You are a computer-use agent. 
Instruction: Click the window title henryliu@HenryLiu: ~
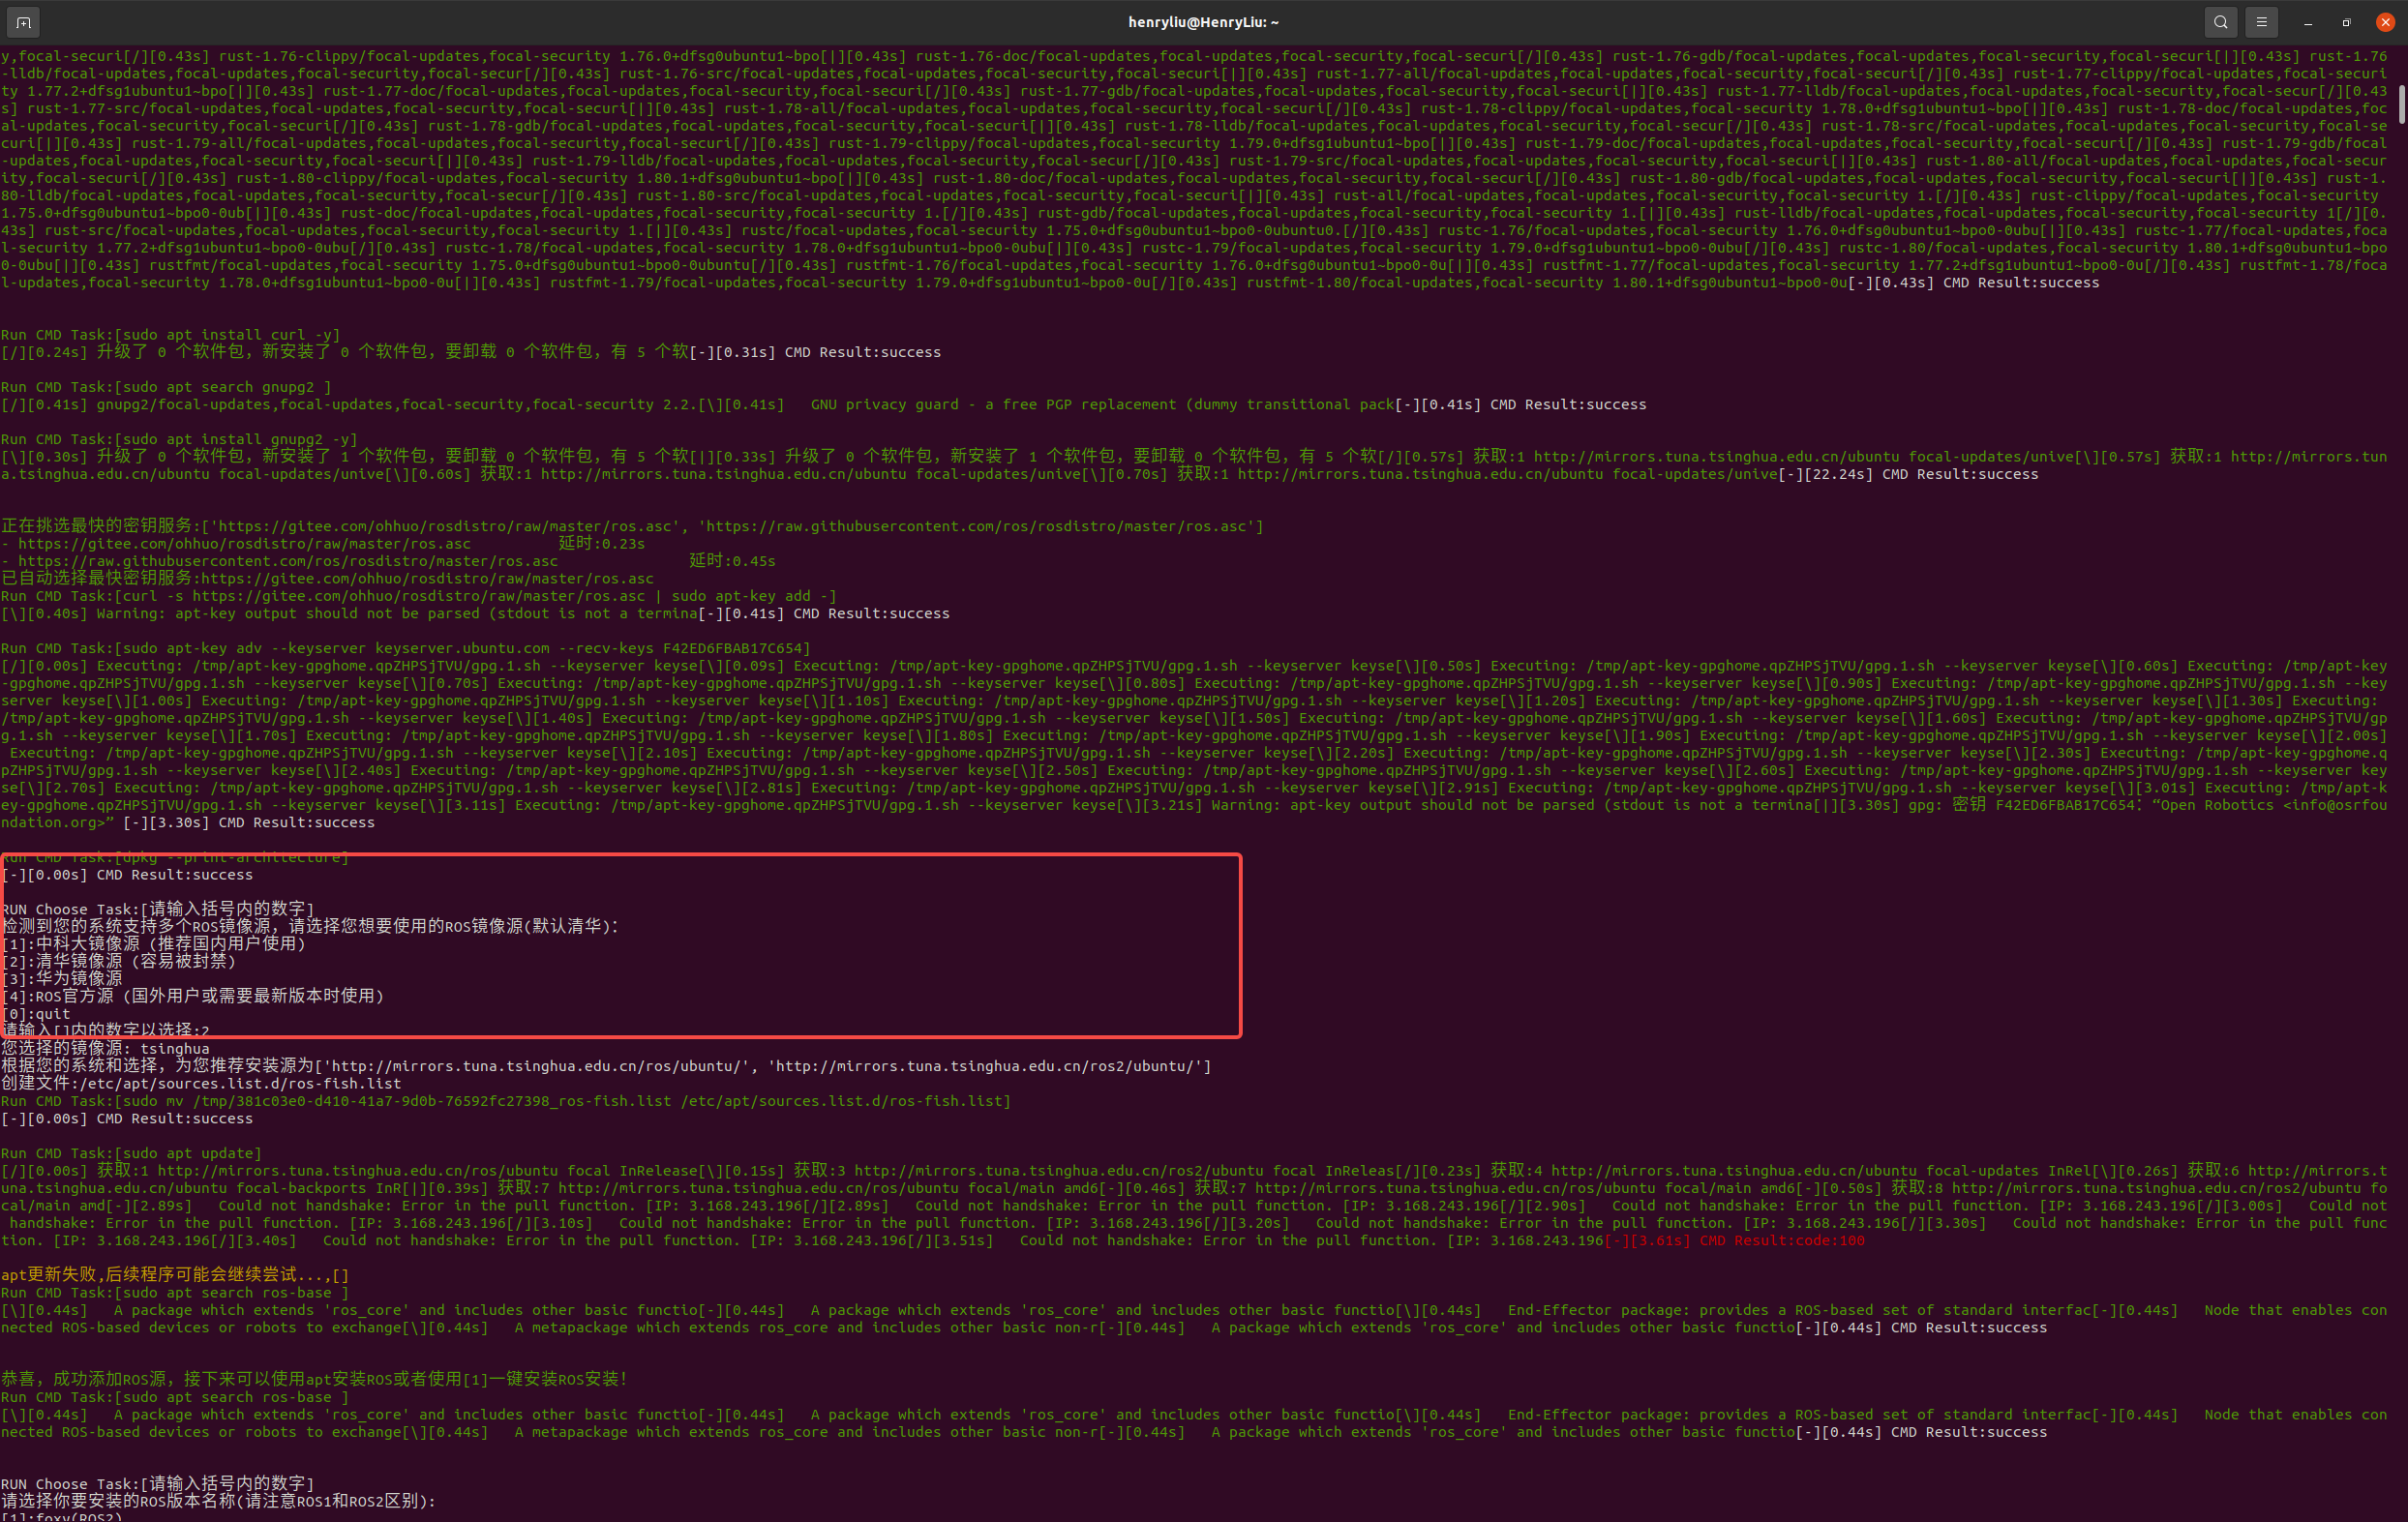pyautogui.click(x=1203, y=22)
